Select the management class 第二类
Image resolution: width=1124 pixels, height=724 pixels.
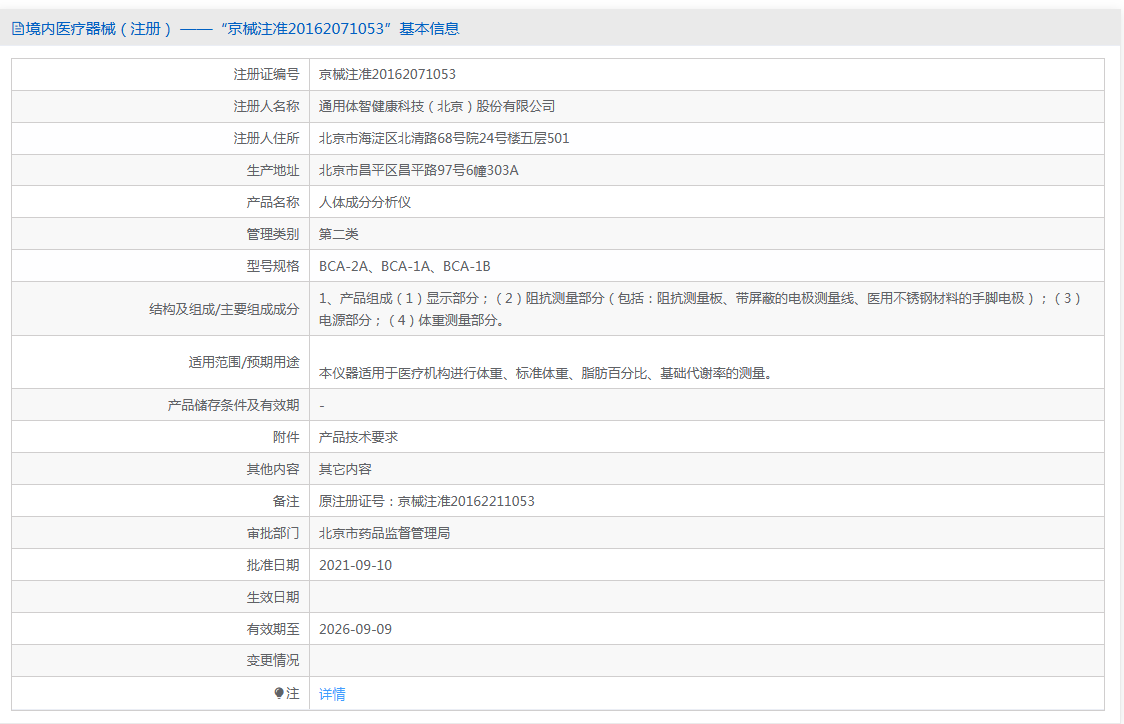point(338,234)
